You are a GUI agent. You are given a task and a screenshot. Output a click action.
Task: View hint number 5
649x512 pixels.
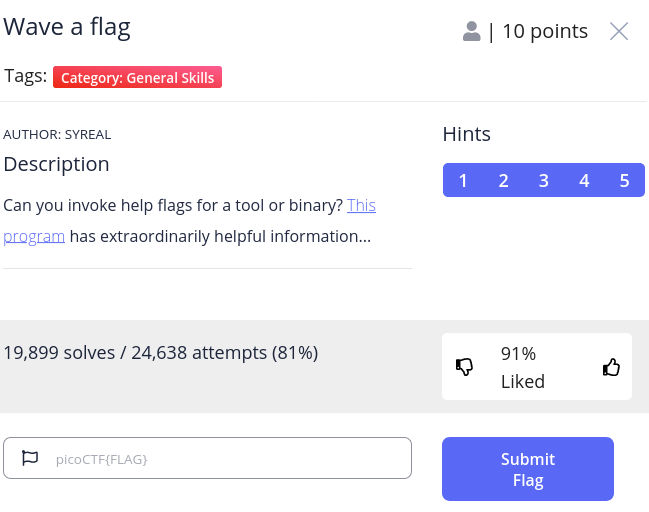coord(624,180)
